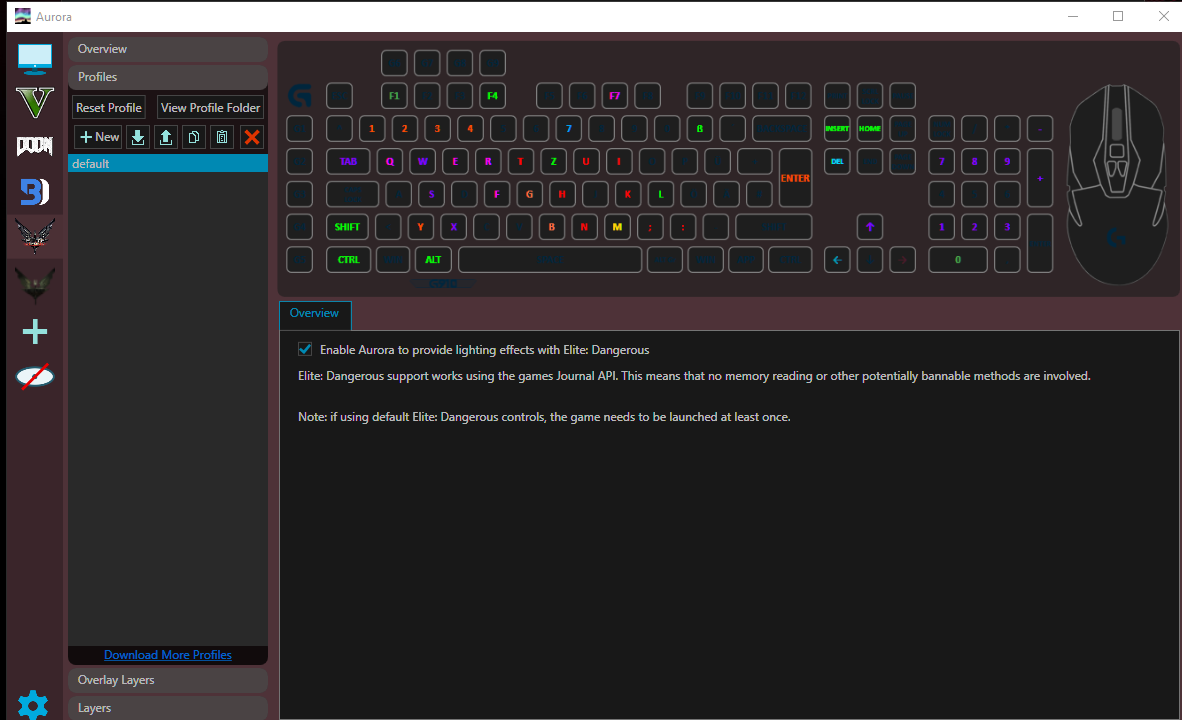Expand the Overlay Layers section

(168, 680)
